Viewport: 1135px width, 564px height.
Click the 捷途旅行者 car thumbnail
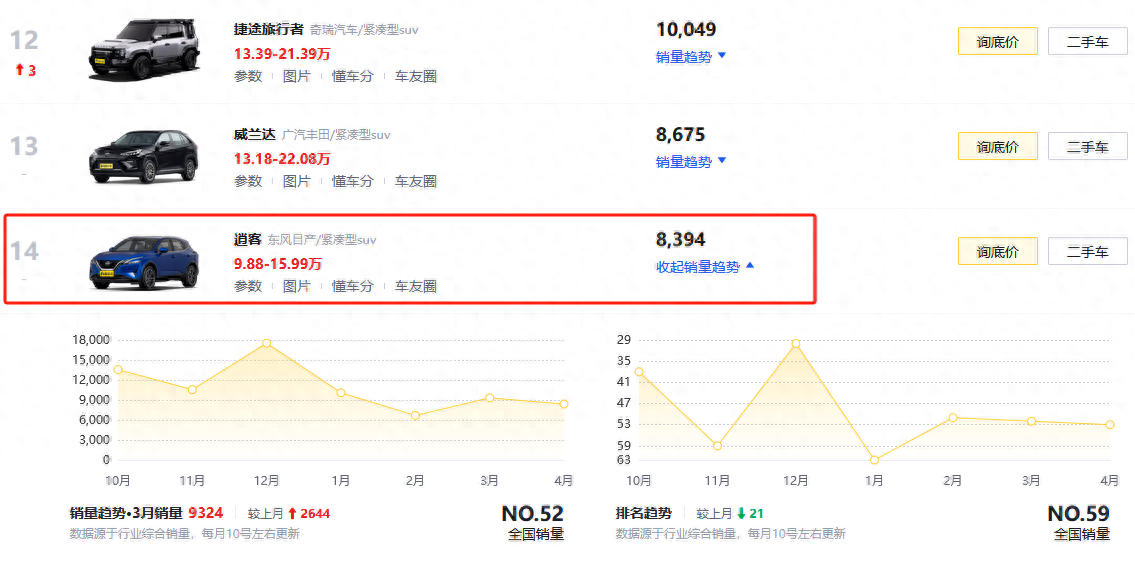click(x=145, y=48)
